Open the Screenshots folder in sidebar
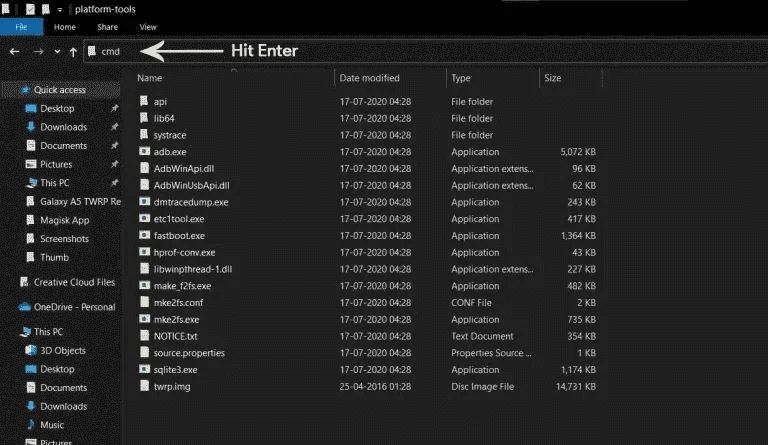Screen dimensions: 768x445 (64, 238)
